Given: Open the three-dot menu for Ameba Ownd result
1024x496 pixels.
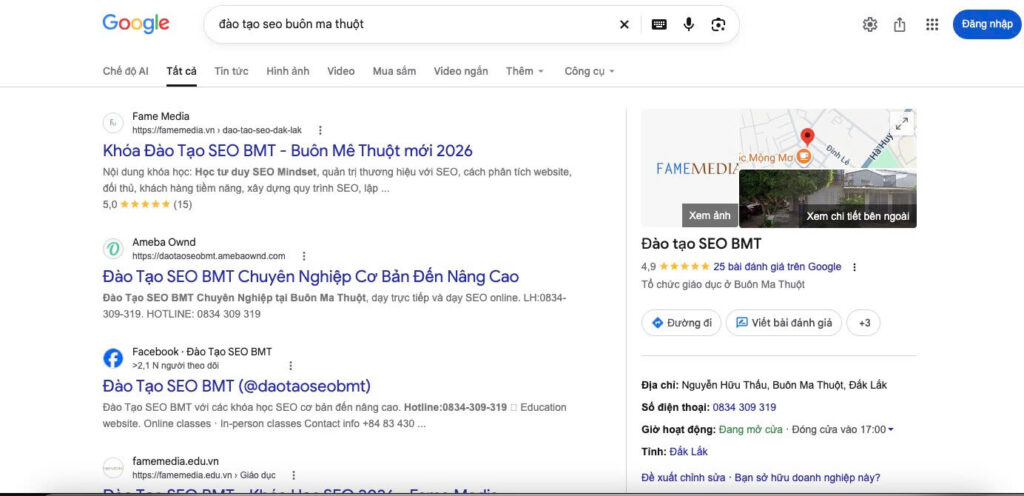Looking at the screenshot, I should click(304, 256).
